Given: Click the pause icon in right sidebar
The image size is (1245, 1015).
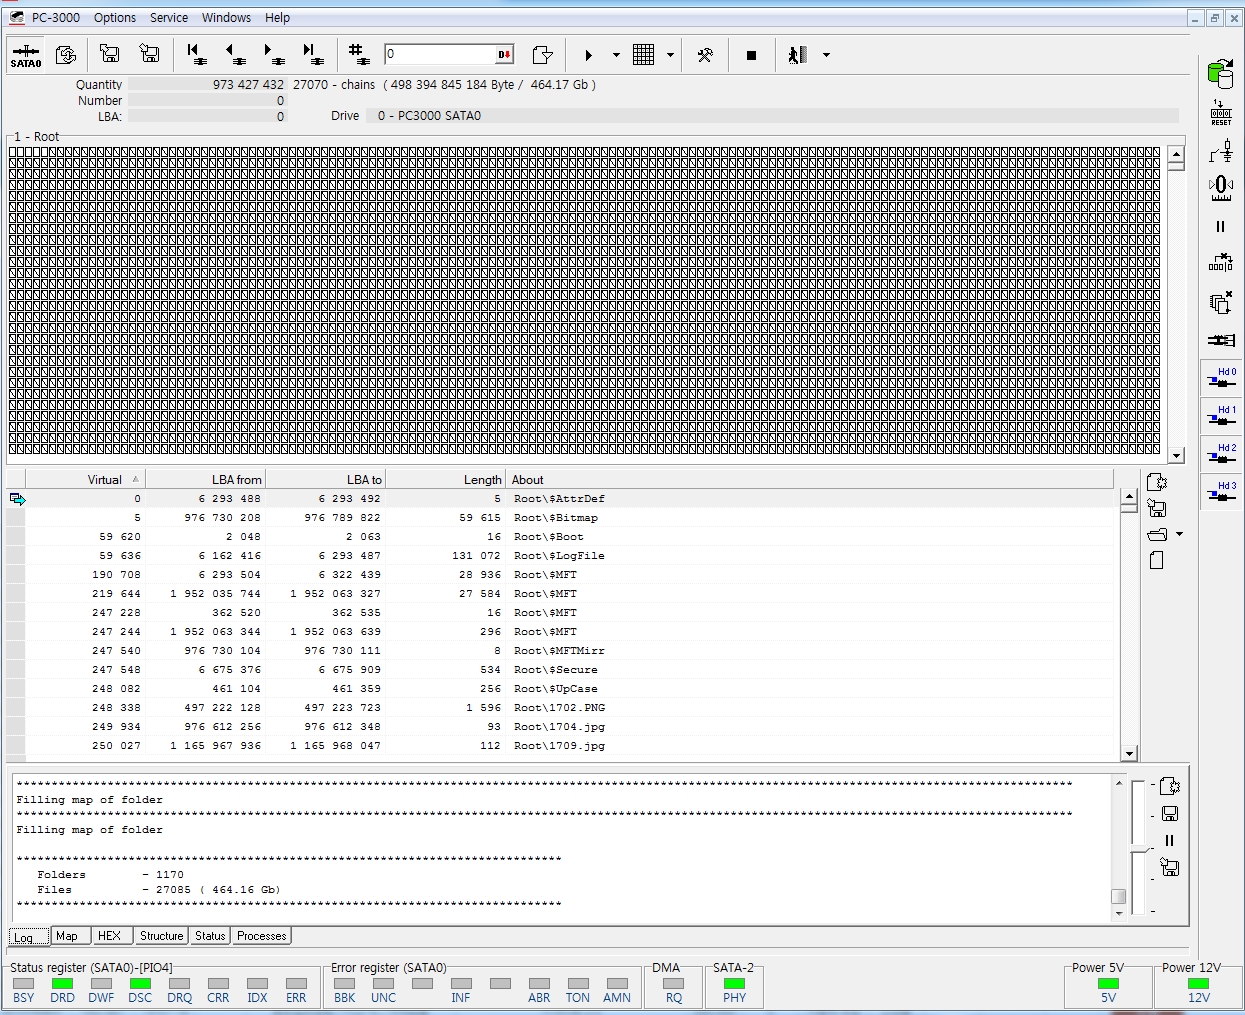Looking at the screenshot, I should pyautogui.click(x=1220, y=227).
